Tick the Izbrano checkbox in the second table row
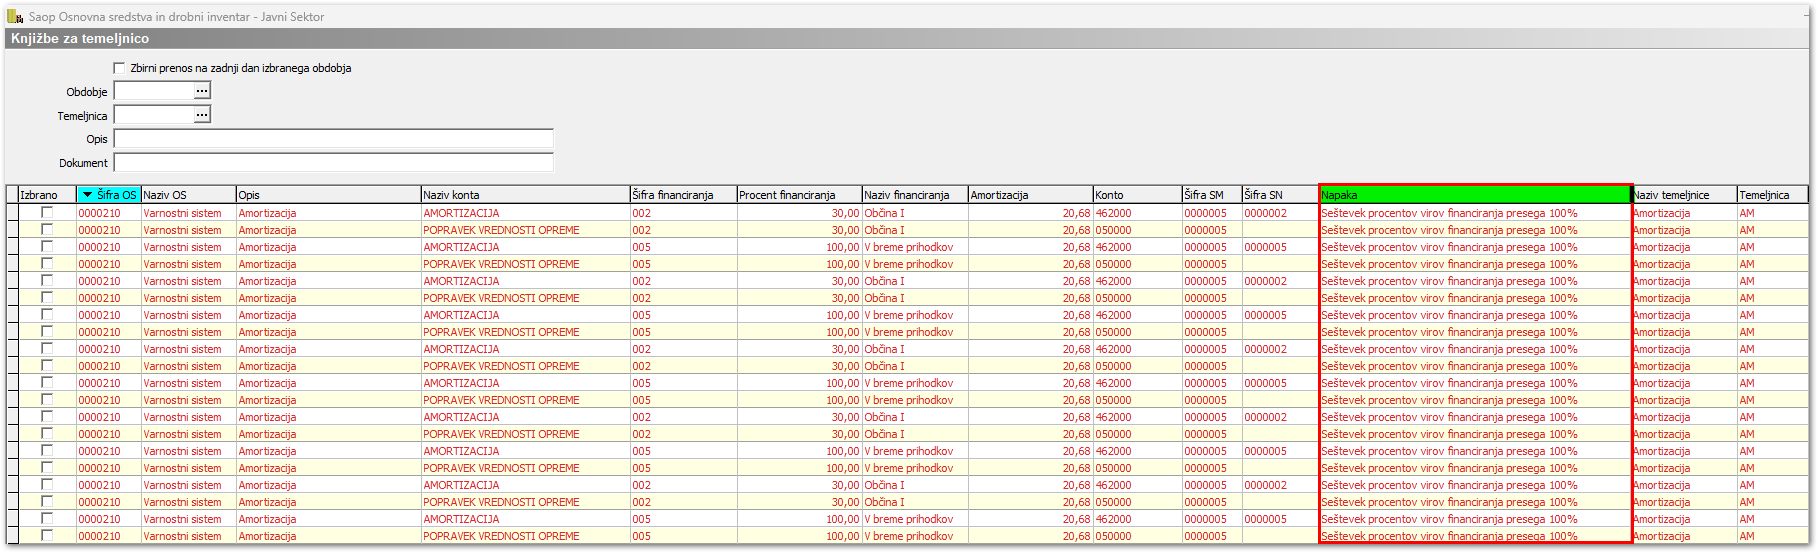 47,229
